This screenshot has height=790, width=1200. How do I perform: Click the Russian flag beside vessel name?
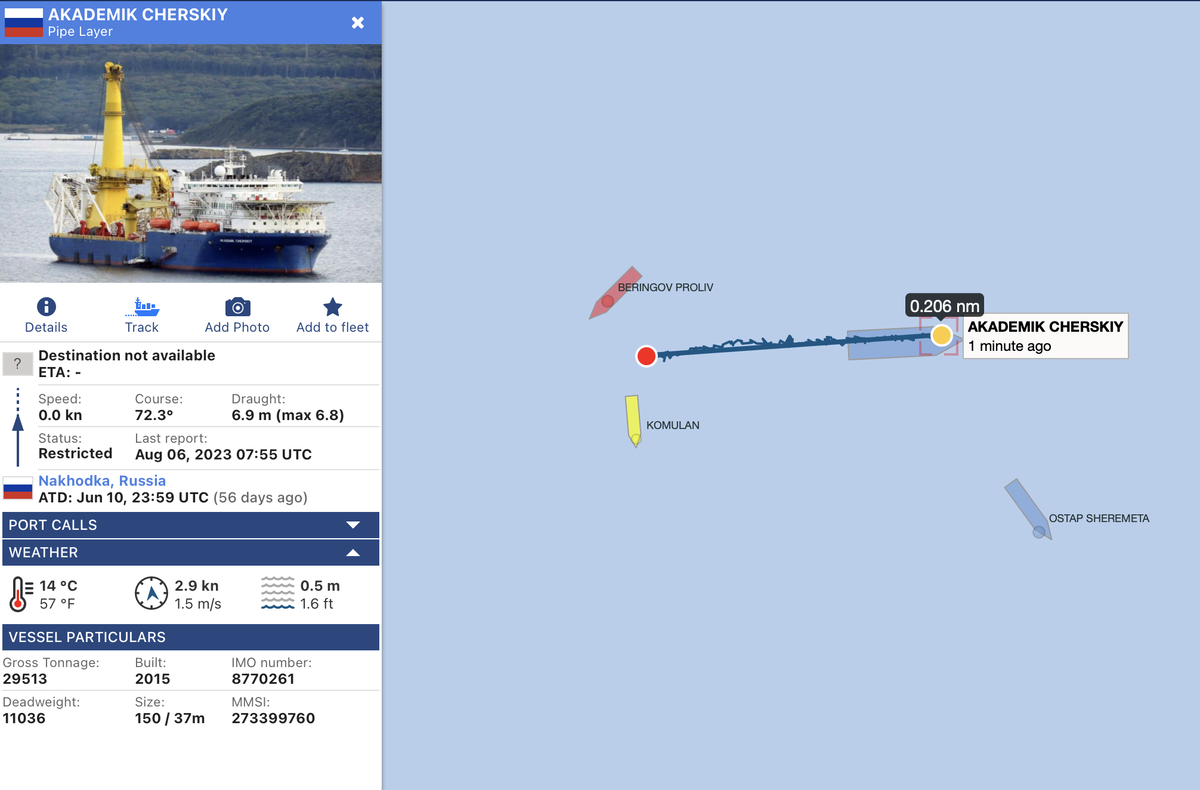click(24, 22)
